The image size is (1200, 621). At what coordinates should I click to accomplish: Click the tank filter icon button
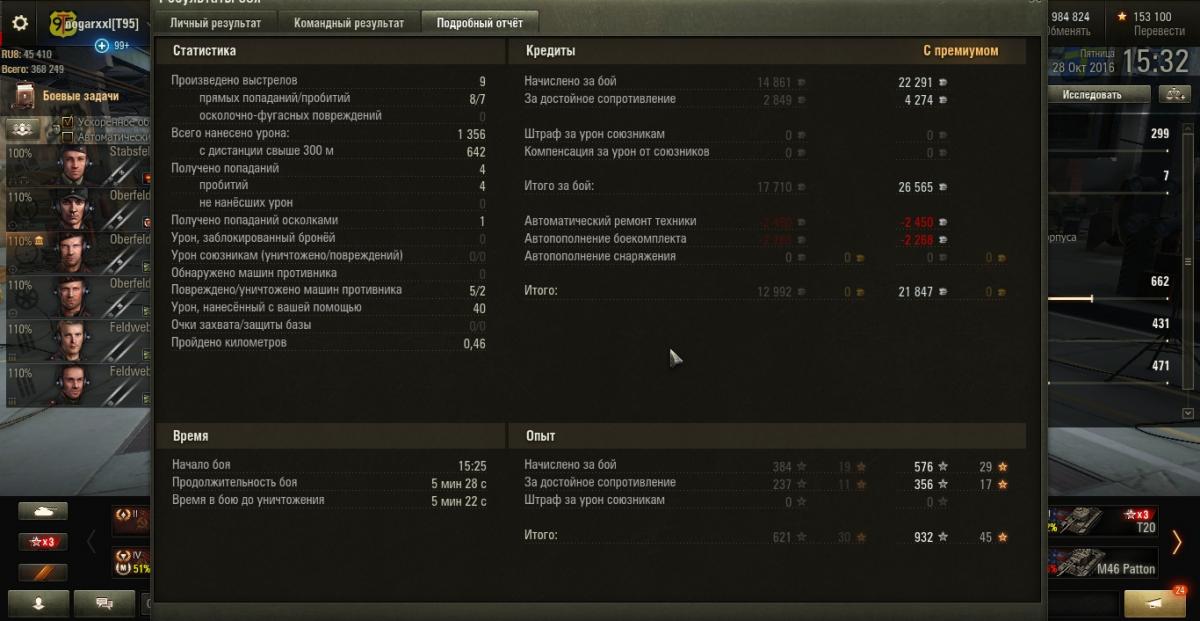[x=43, y=511]
